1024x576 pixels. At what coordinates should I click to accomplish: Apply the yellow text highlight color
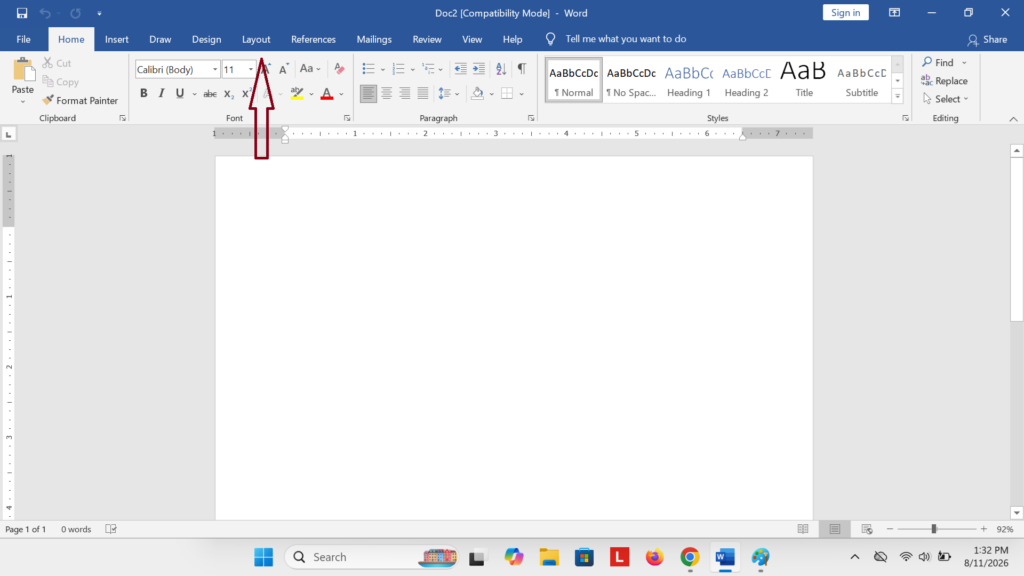(297, 93)
